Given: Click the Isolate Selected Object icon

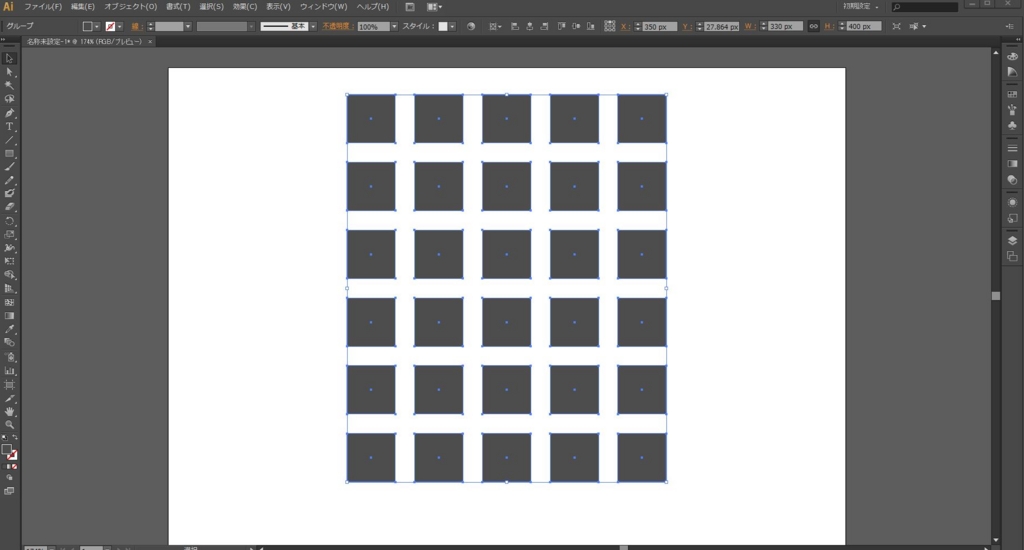Looking at the screenshot, I should tap(896, 27).
